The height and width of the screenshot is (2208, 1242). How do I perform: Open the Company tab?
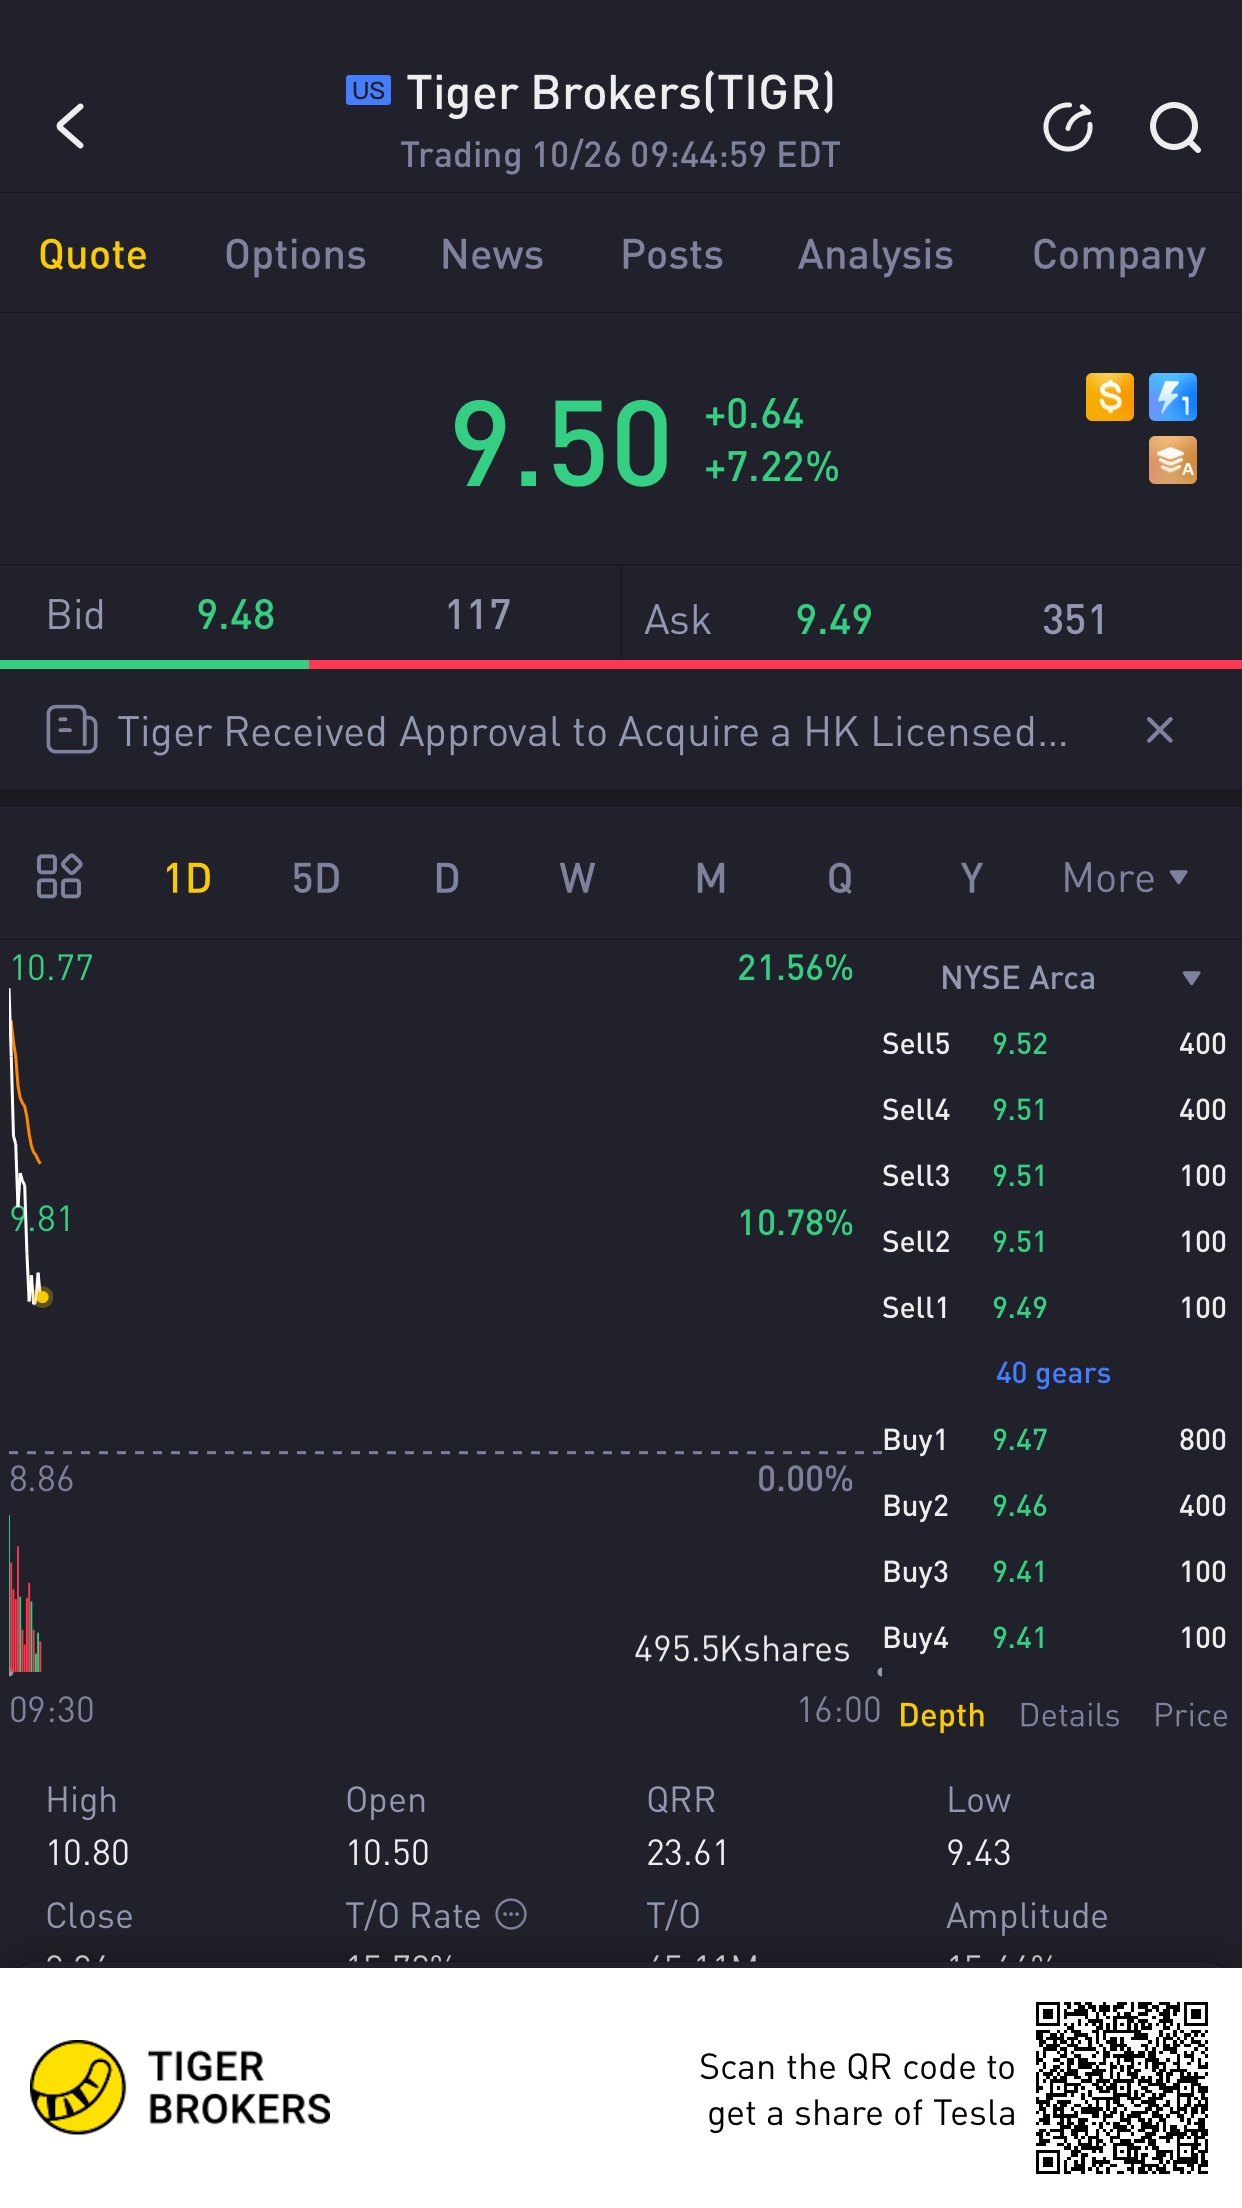coord(1119,255)
